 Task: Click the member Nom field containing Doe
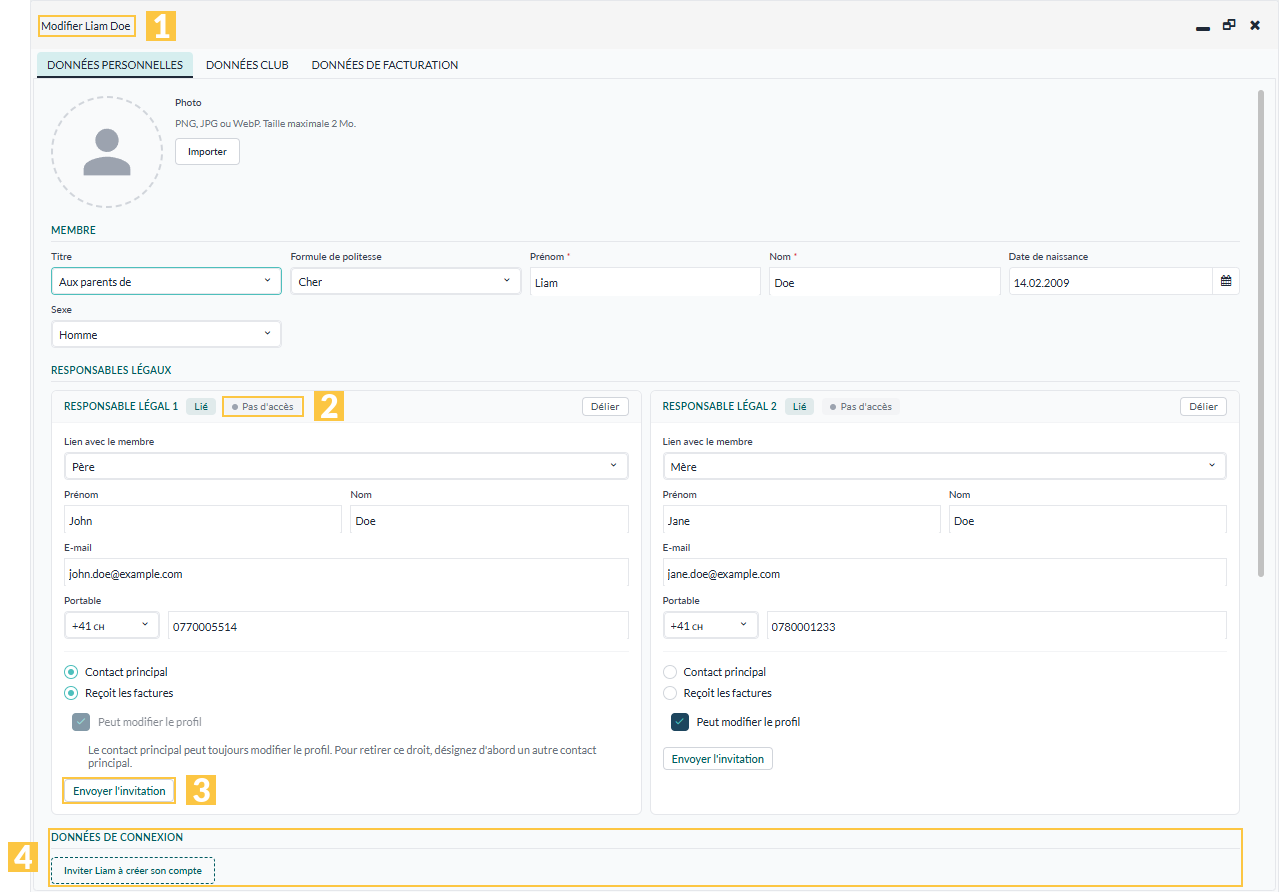[884, 283]
